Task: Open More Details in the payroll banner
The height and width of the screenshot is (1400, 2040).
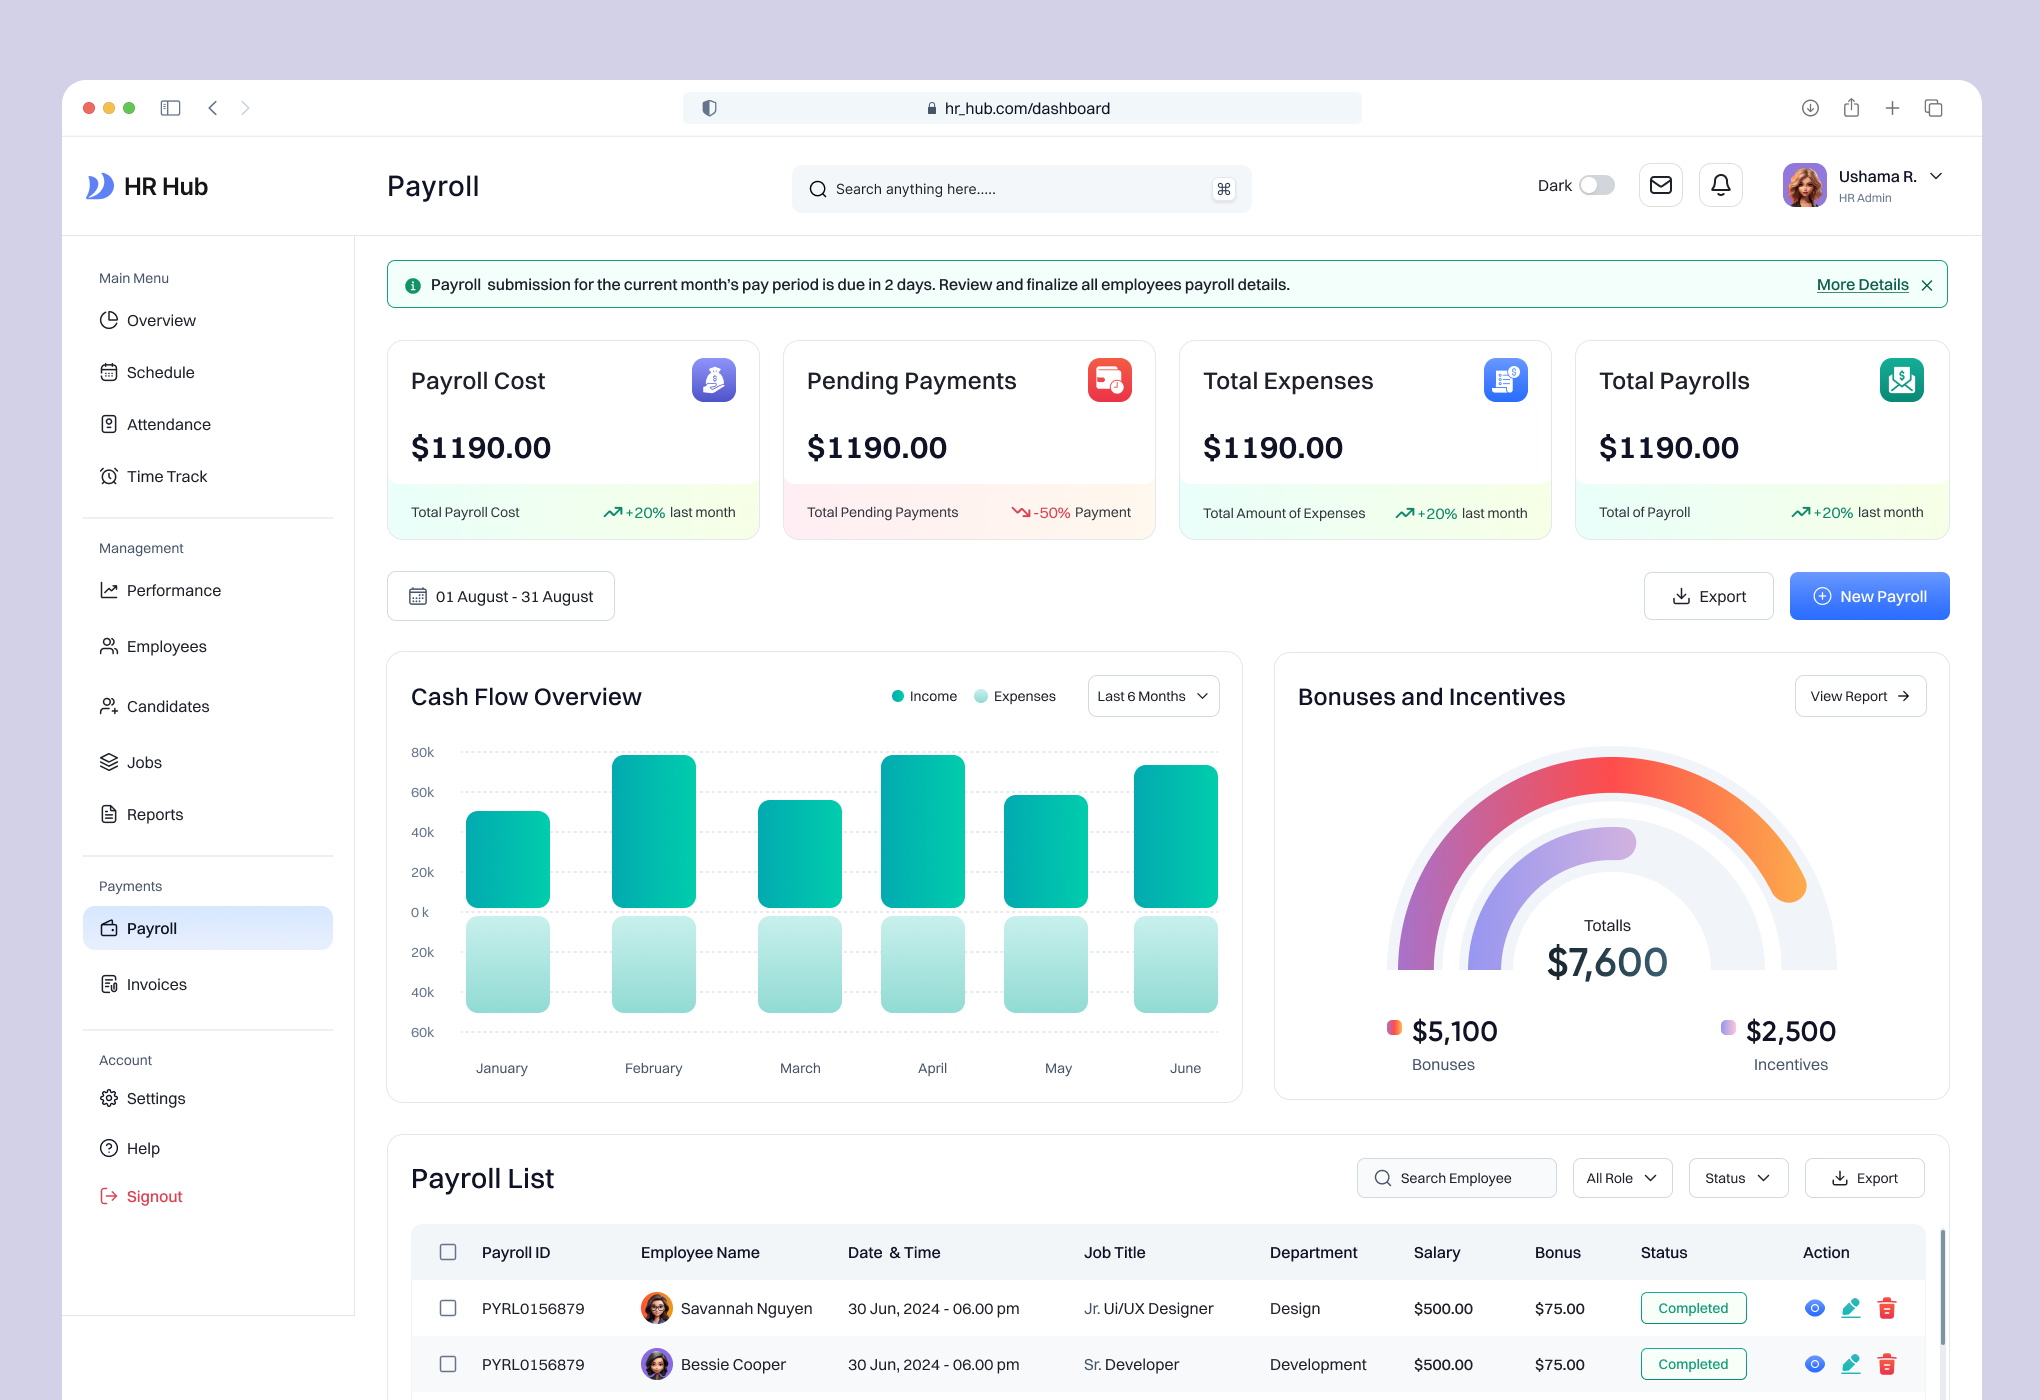Action: click(x=1861, y=284)
